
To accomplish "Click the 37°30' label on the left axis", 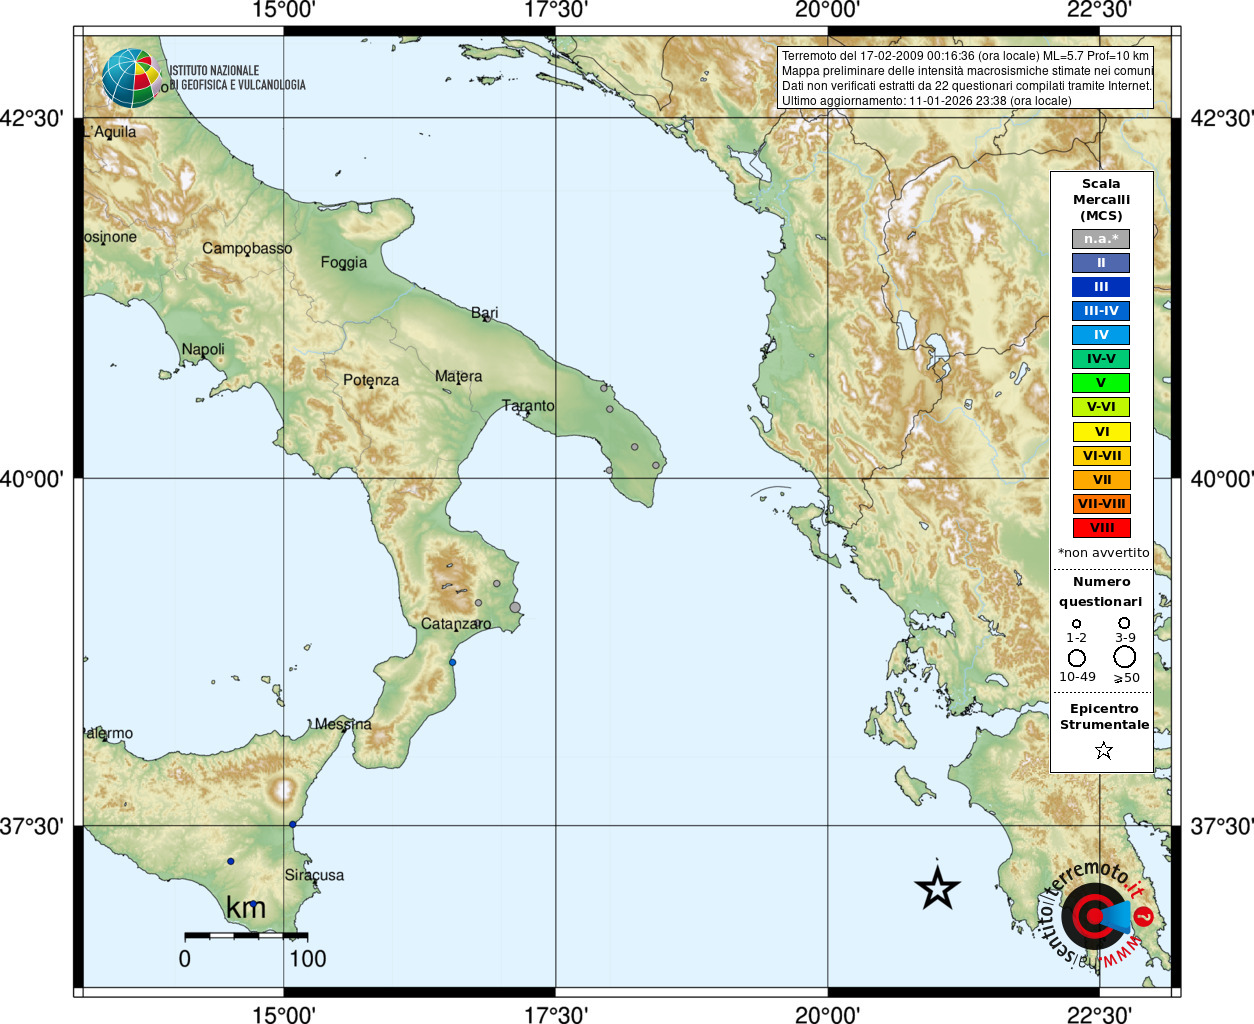I will point(33,826).
